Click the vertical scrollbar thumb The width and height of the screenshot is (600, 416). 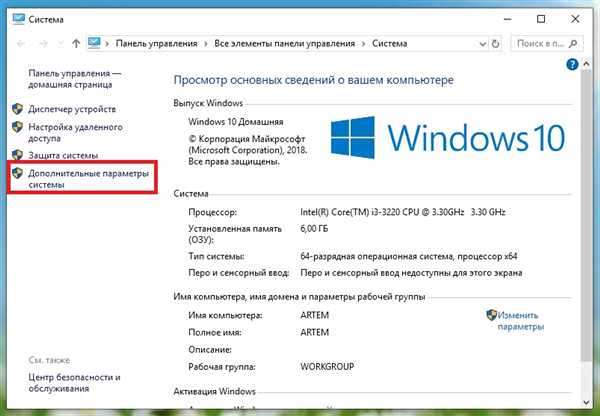click(586, 214)
